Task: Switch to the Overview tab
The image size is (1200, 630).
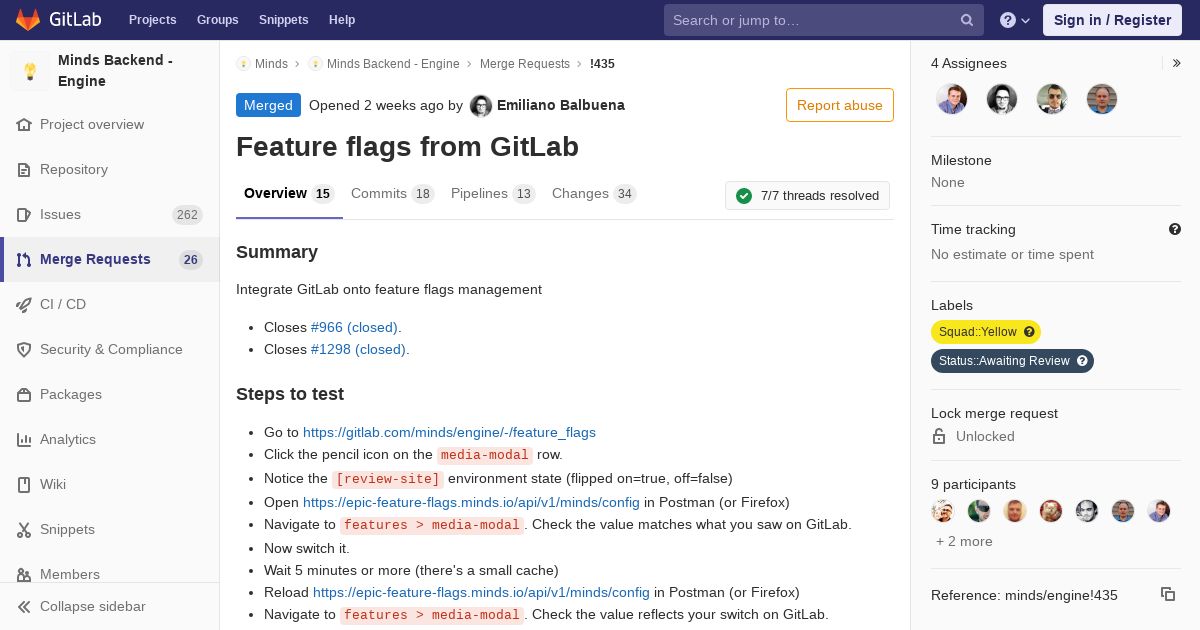Action: (289, 194)
